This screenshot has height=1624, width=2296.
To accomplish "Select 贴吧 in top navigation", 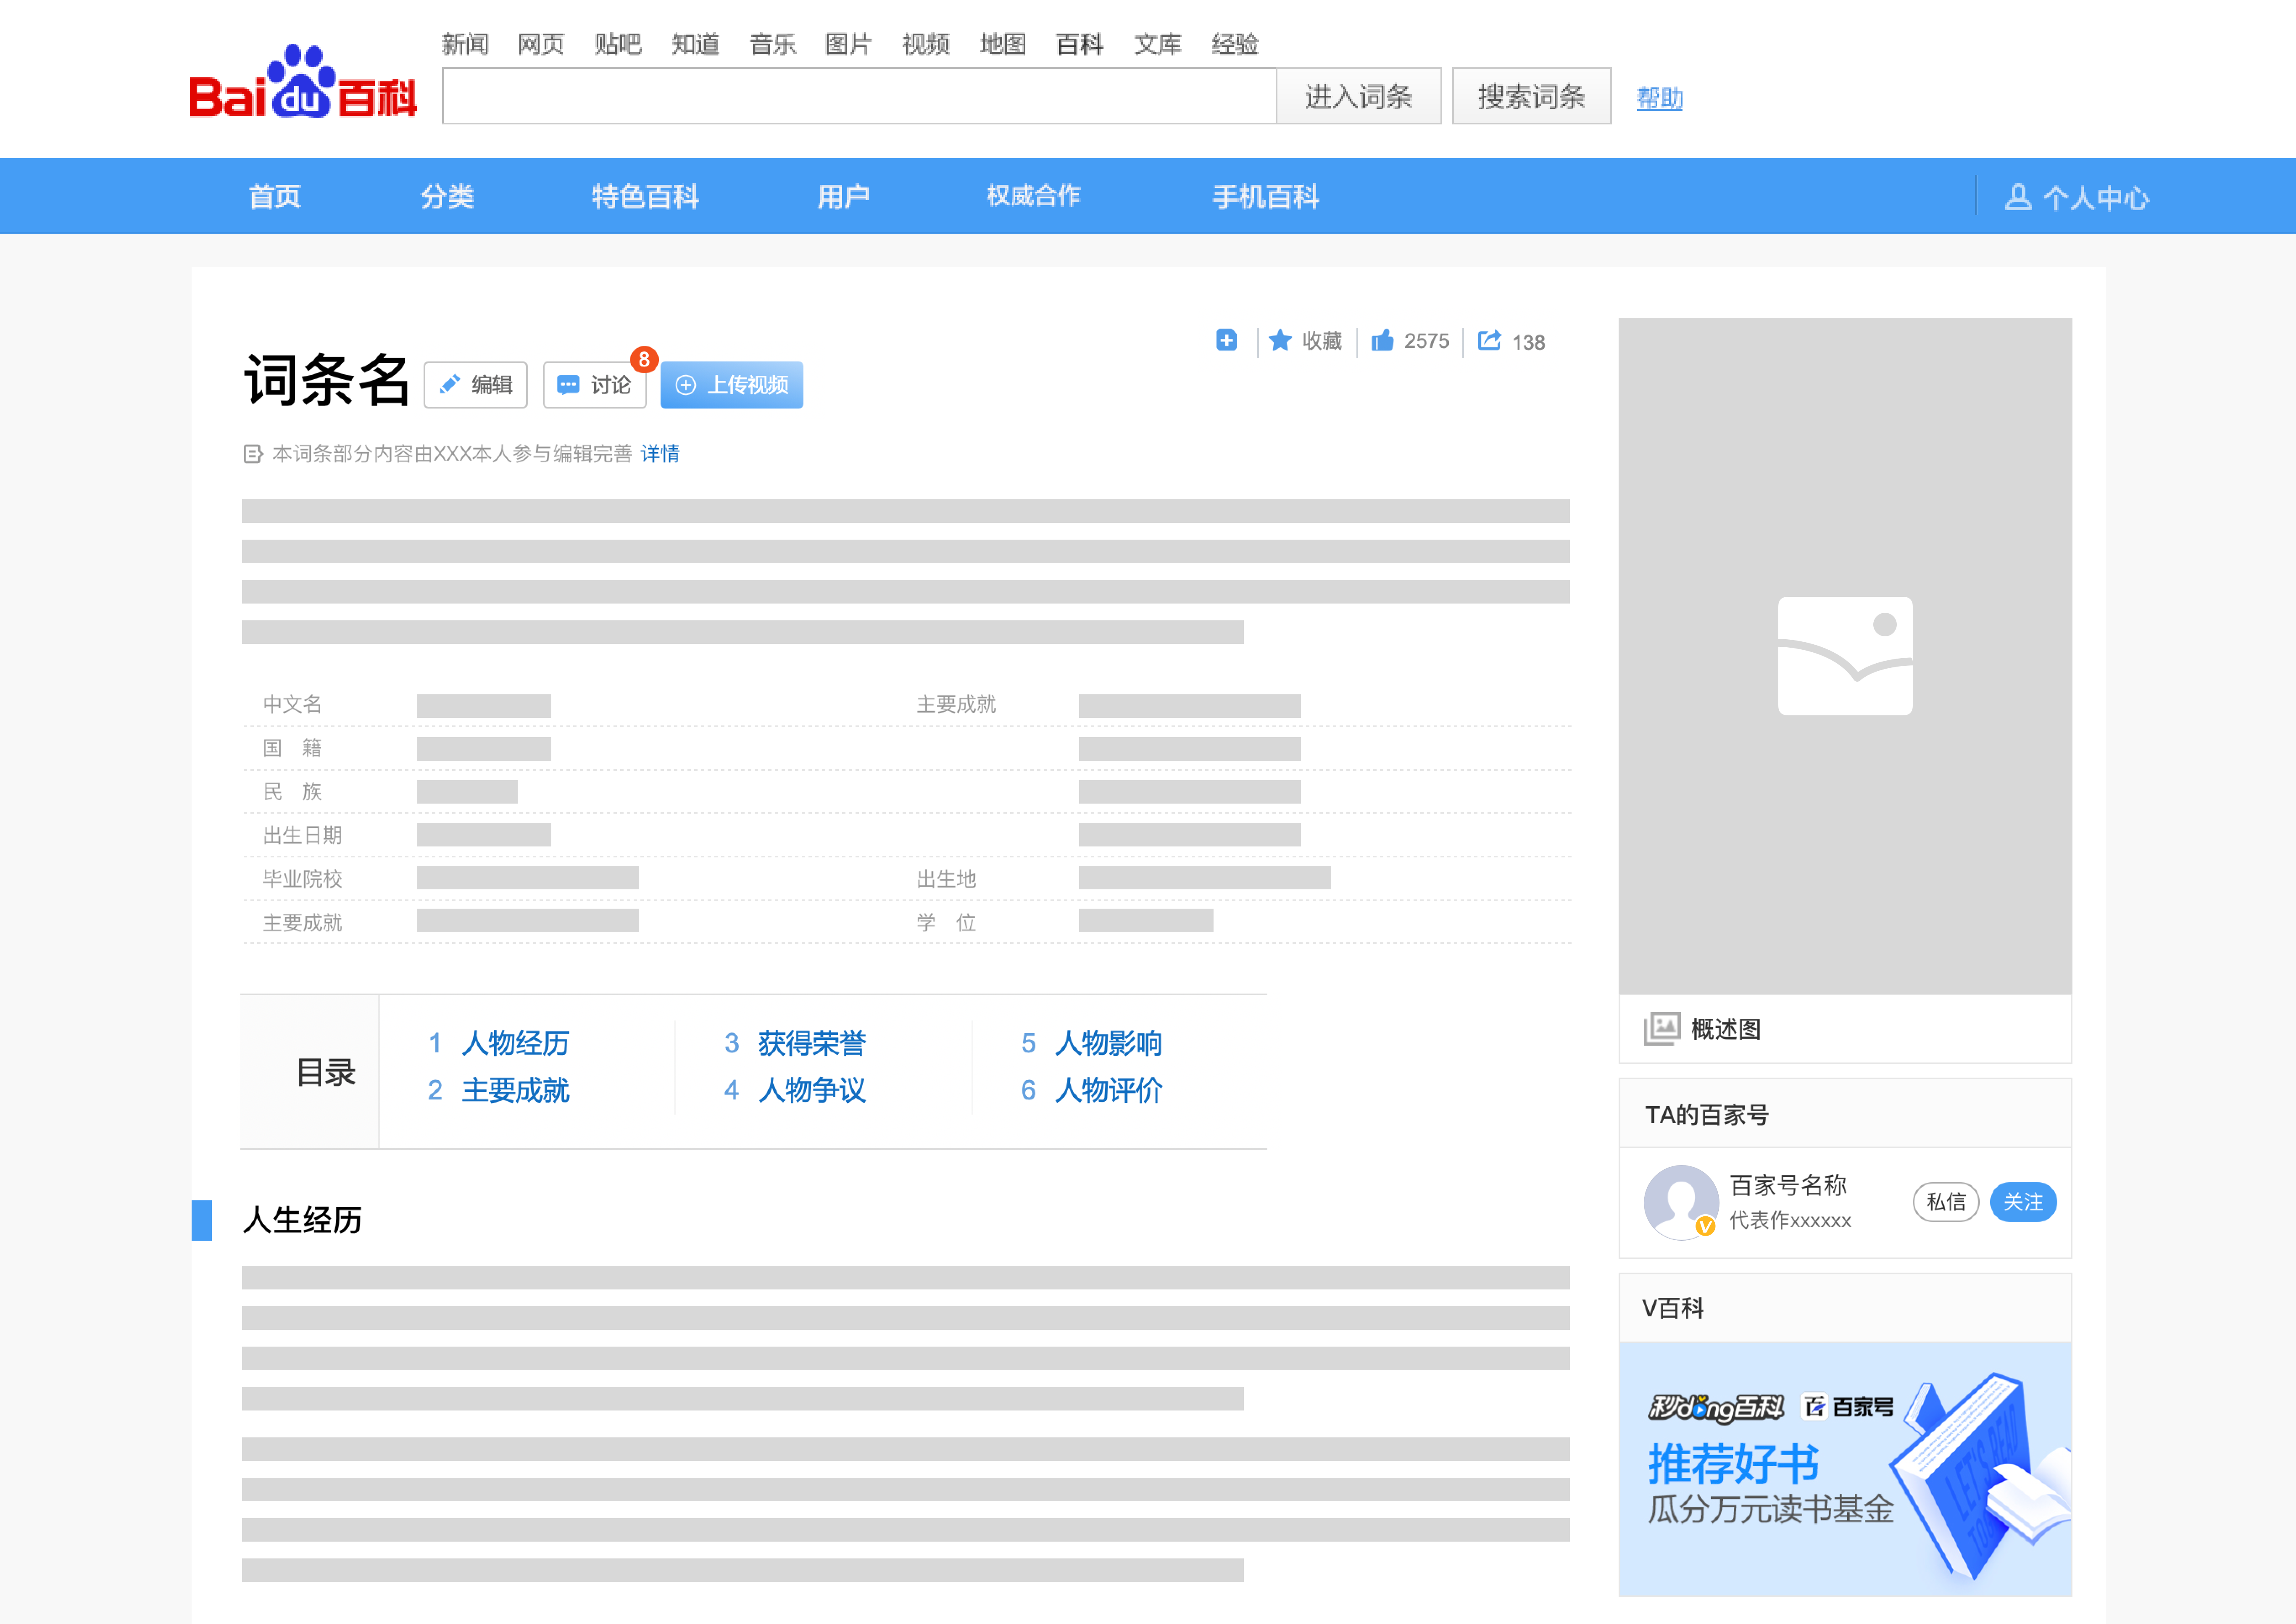I will (618, 44).
